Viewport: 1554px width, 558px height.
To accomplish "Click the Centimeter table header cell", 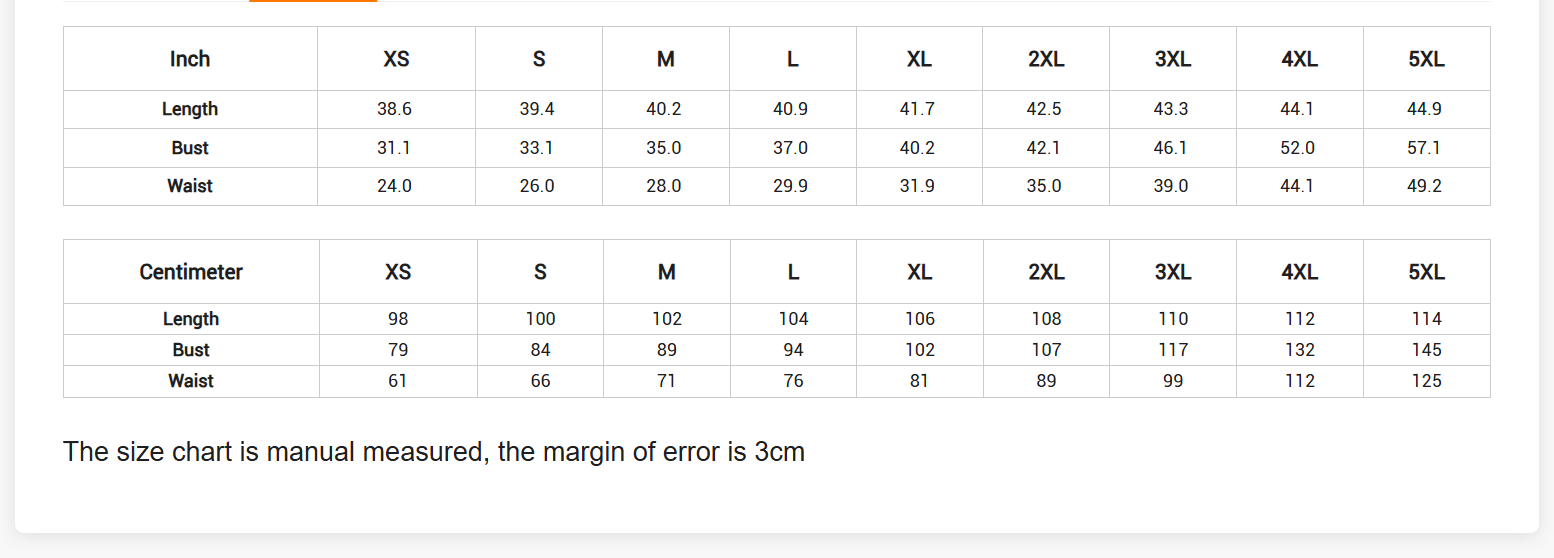I will pos(191,272).
